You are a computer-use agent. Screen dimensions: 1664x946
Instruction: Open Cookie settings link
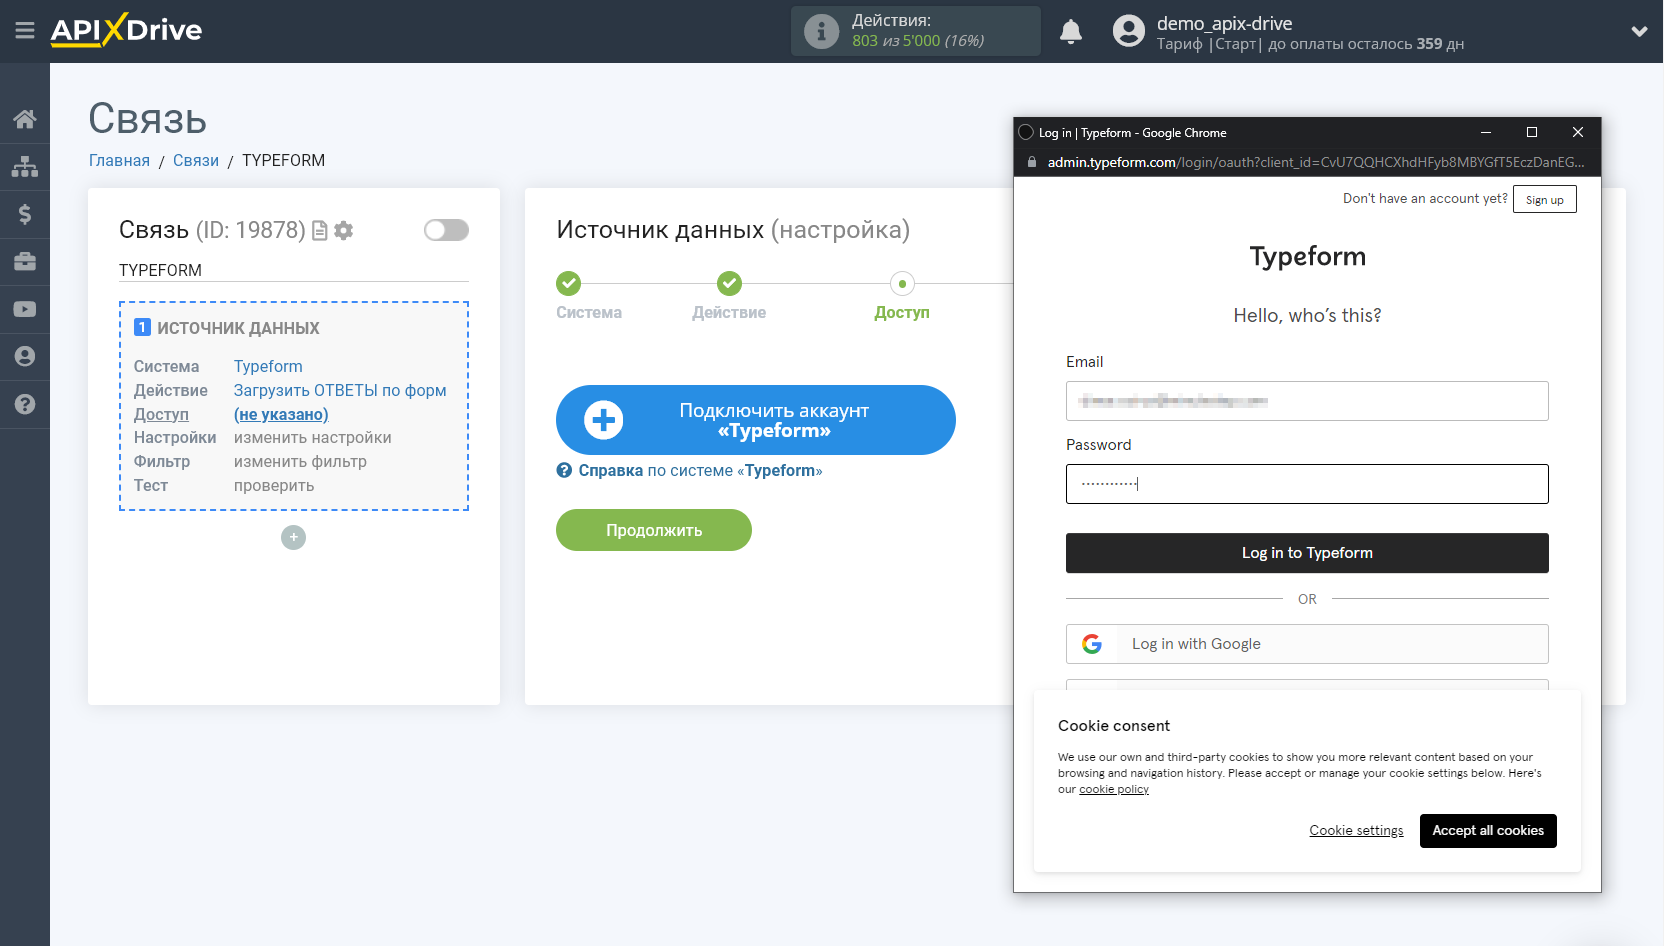[1356, 831]
